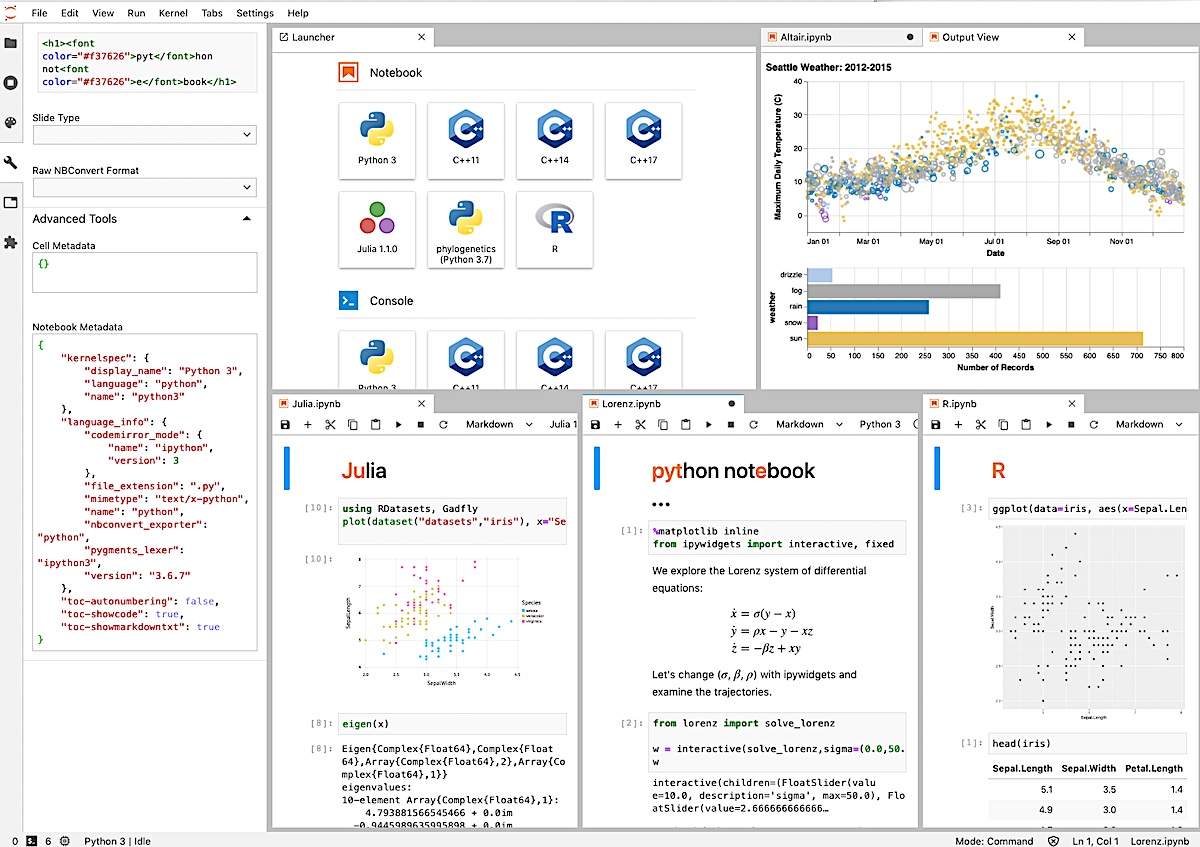Click the Ln 1, Col 1 status item
This screenshot has width=1200, height=847.
point(1095,841)
